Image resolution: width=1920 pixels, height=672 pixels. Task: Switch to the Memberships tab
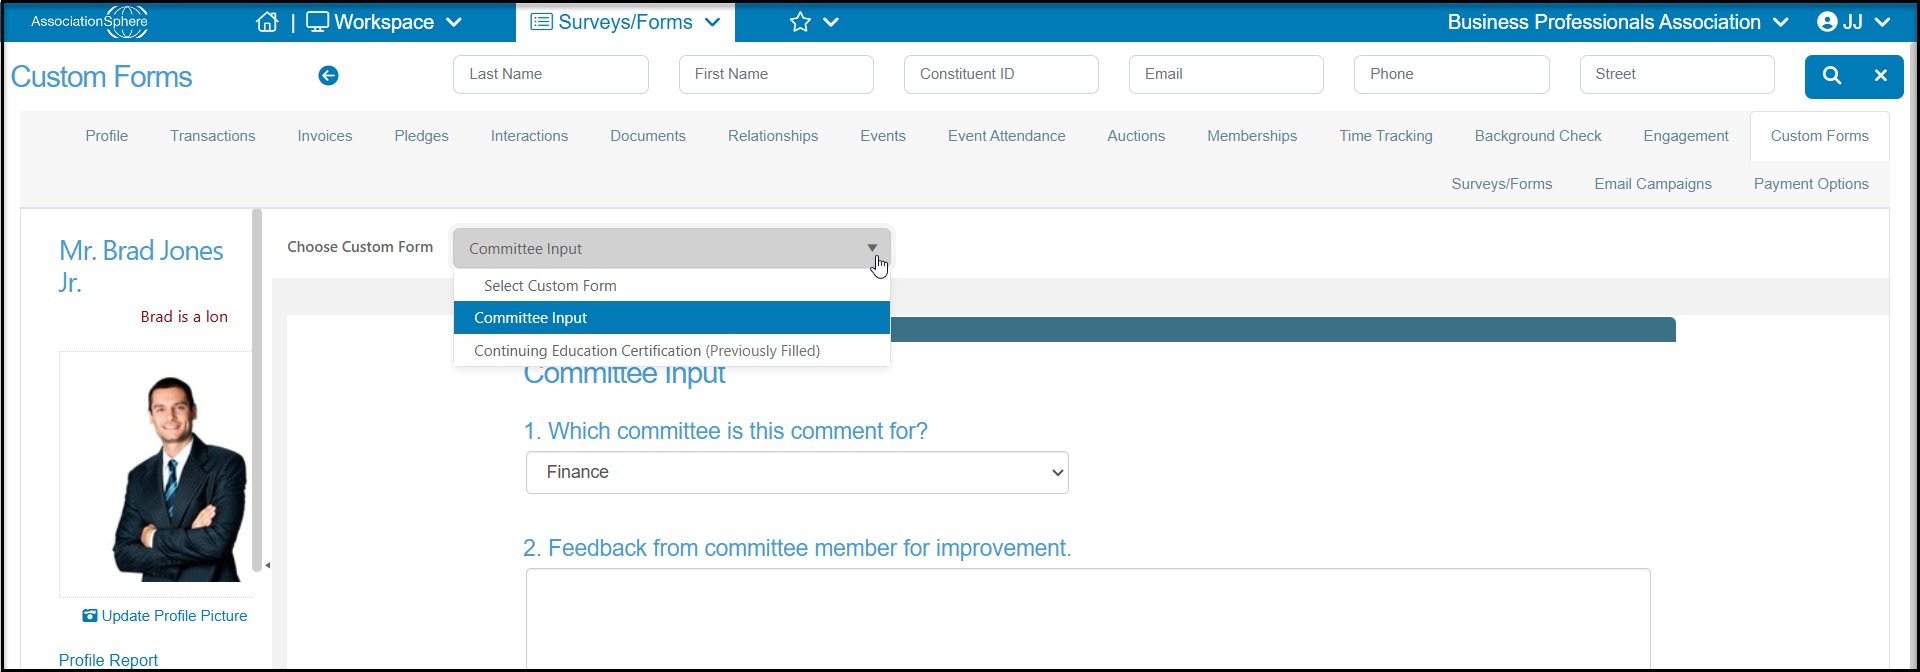point(1252,136)
